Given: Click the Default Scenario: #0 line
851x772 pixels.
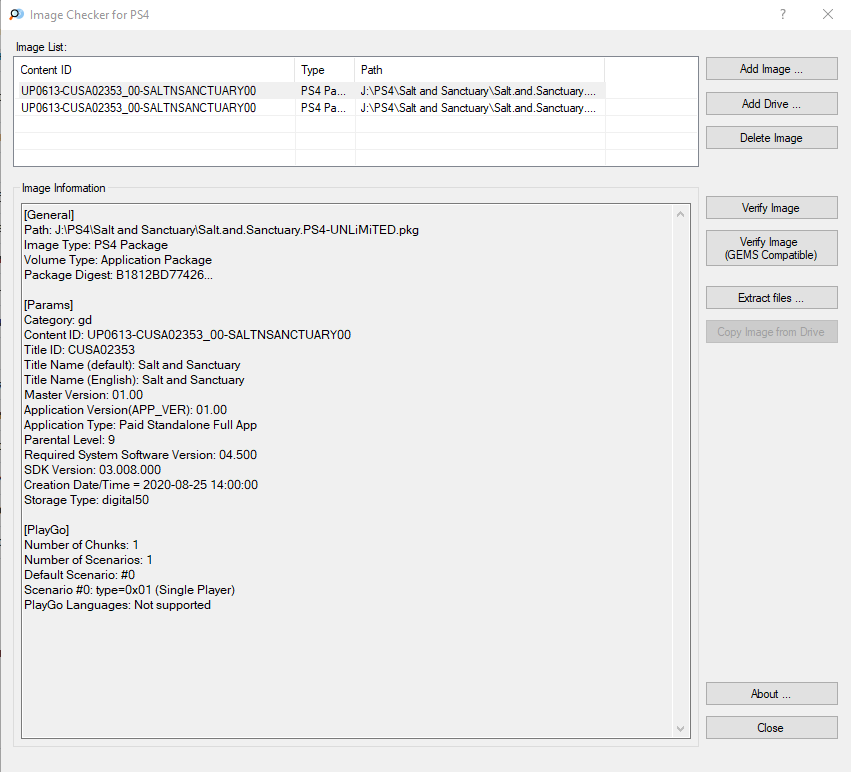Looking at the screenshot, I should coord(79,574).
